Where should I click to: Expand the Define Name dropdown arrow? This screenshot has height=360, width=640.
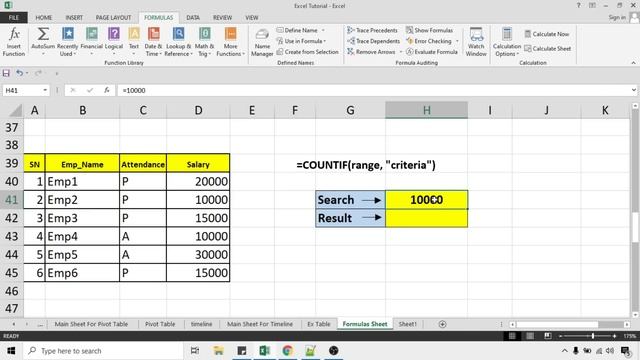pyautogui.click(x=323, y=30)
